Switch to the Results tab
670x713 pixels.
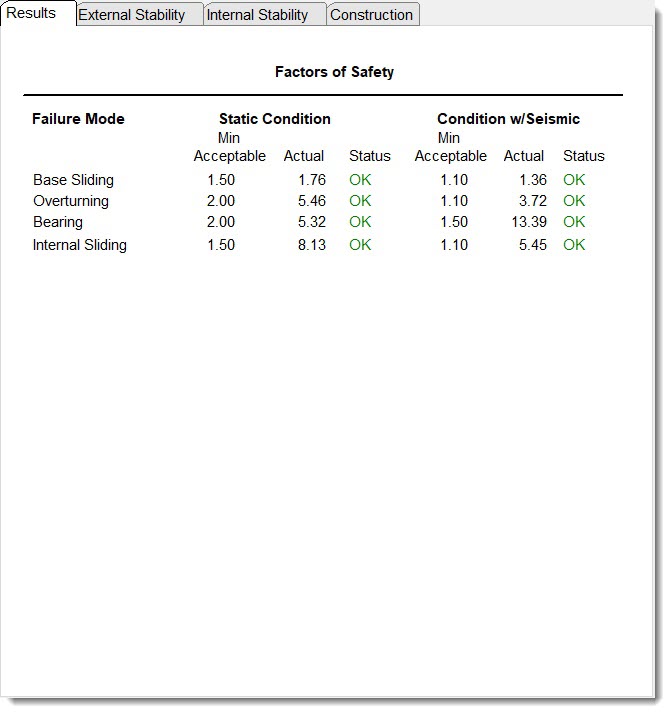pyautogui.click(x=31, y=13)
